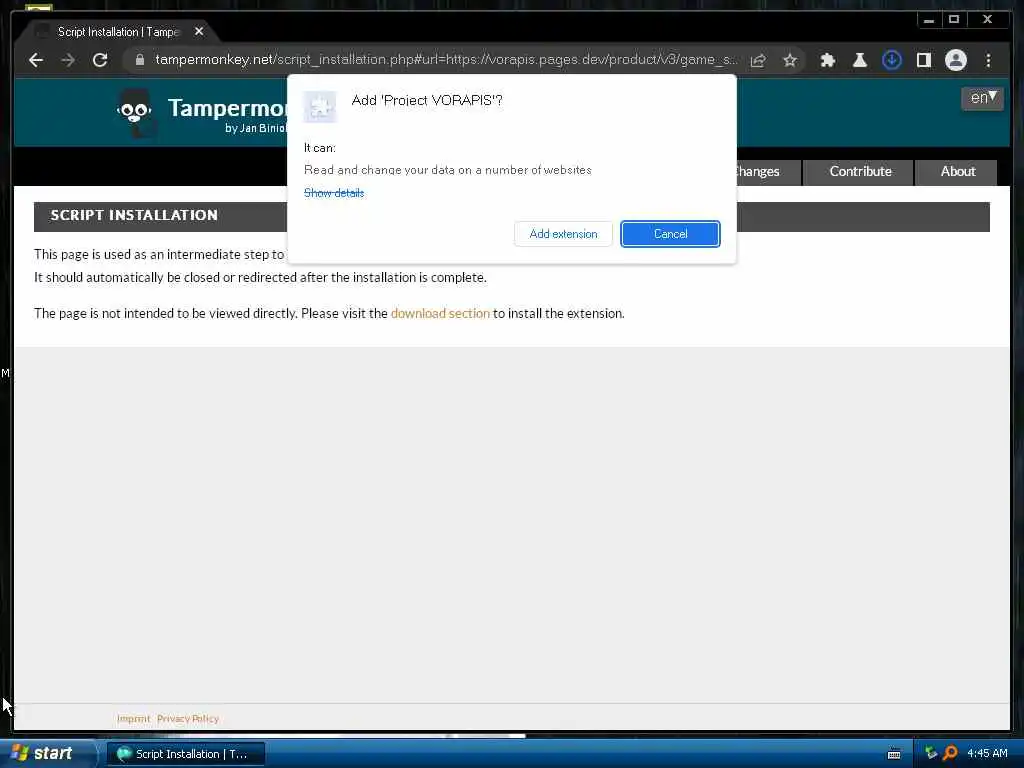Click the 4:45 AM clock
The width and height of the screenshot is (1024, 768).
[x=987, y=754]
